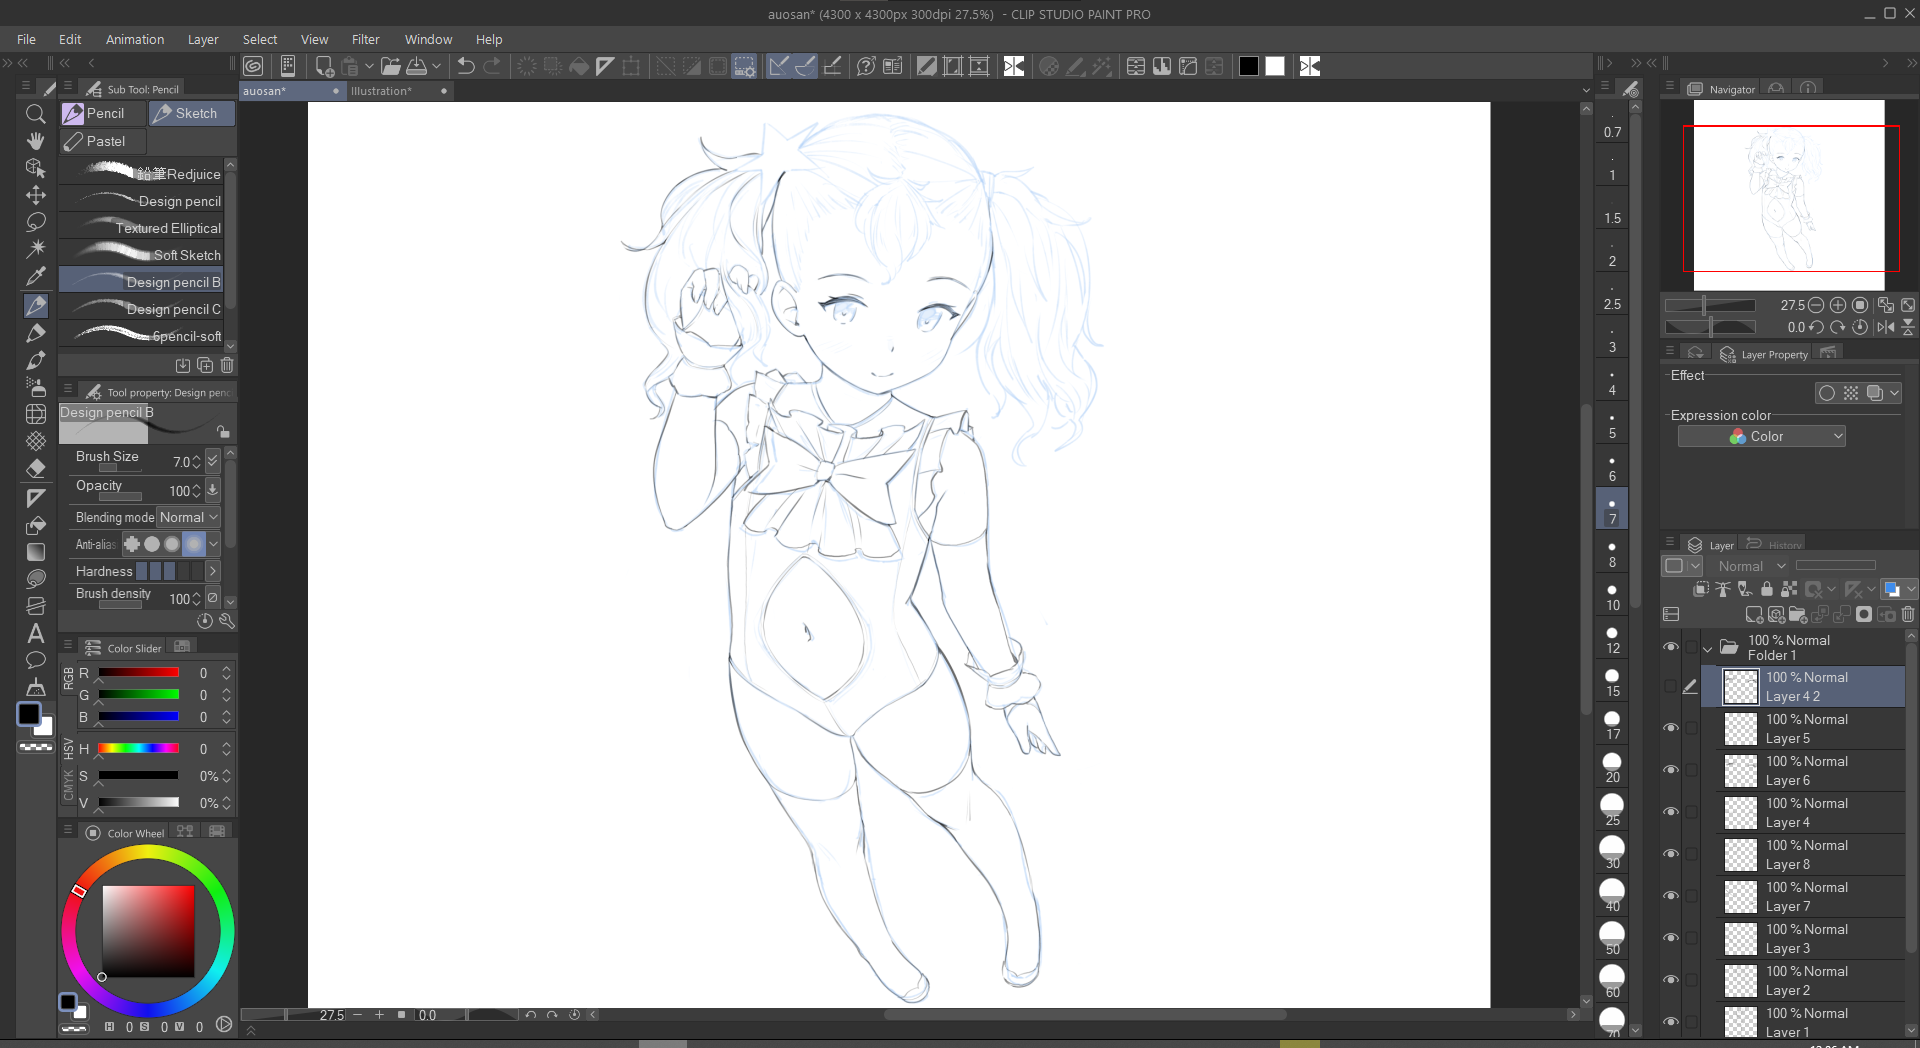
Task: Click the Undo arrow in toolbar
Action: pos(466,66)
